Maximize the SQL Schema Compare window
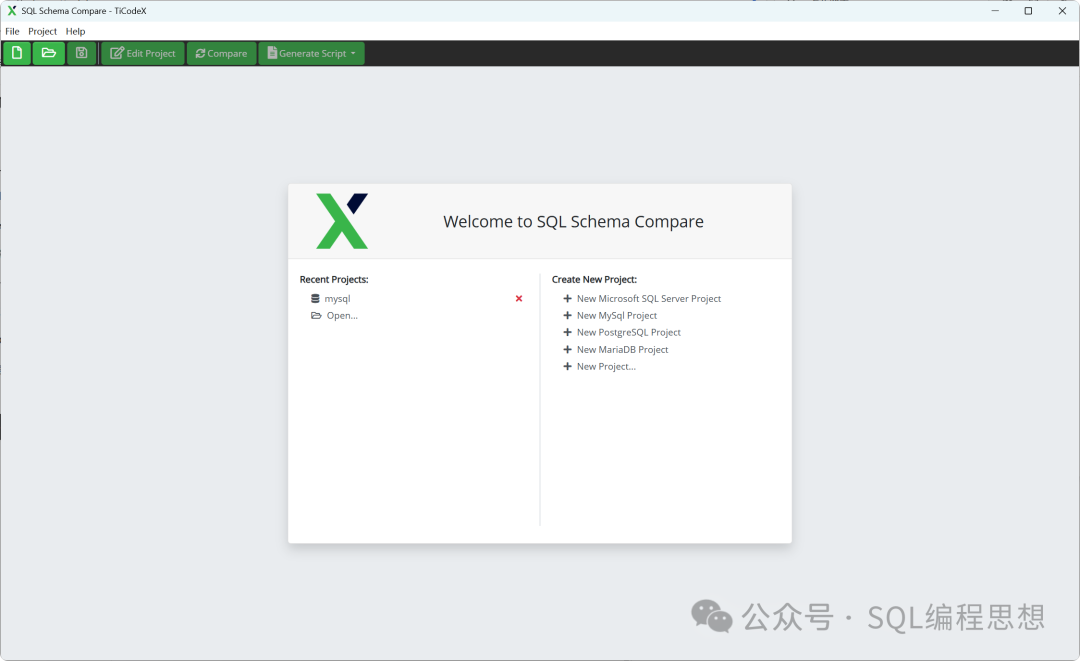 click(x=1028, y=11)
